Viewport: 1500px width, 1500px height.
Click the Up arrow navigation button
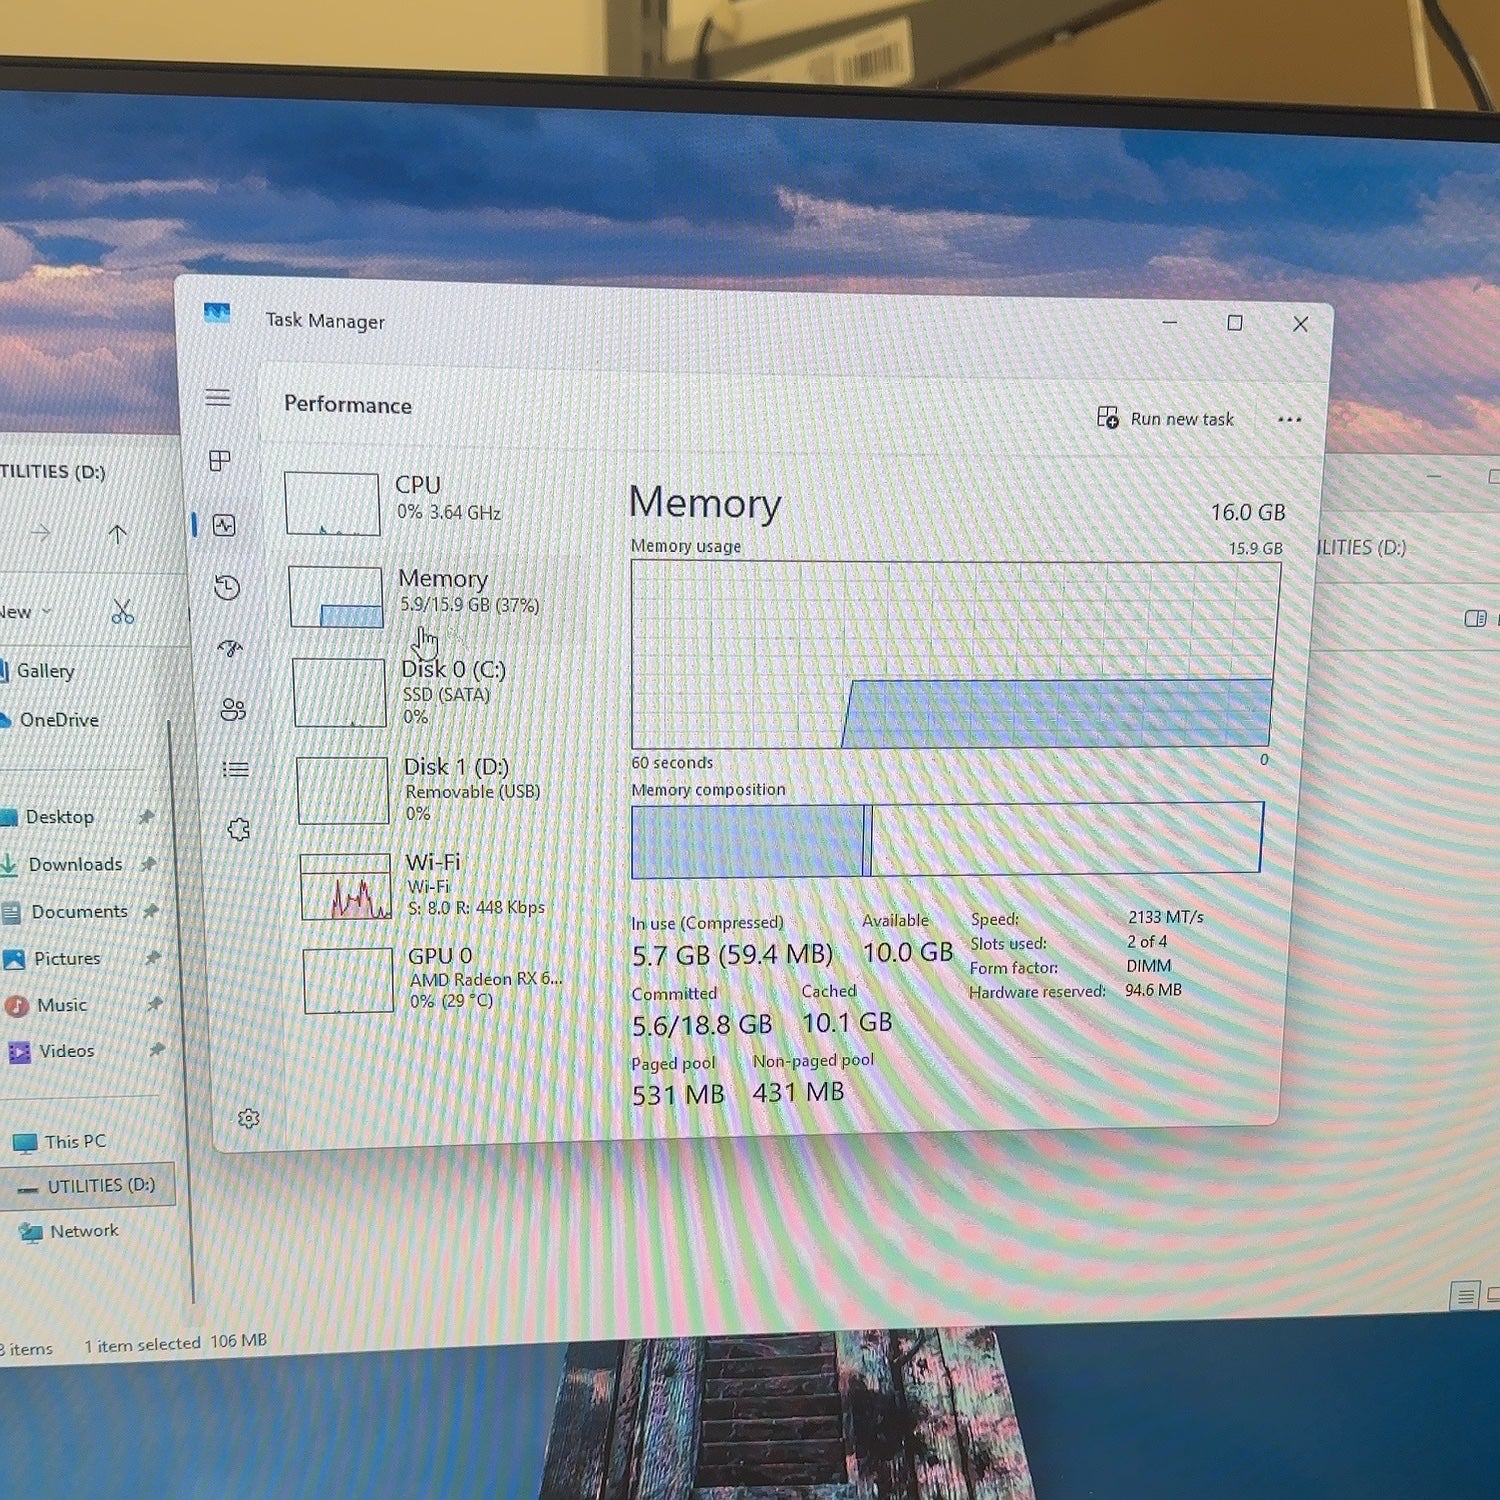[117, 534]
